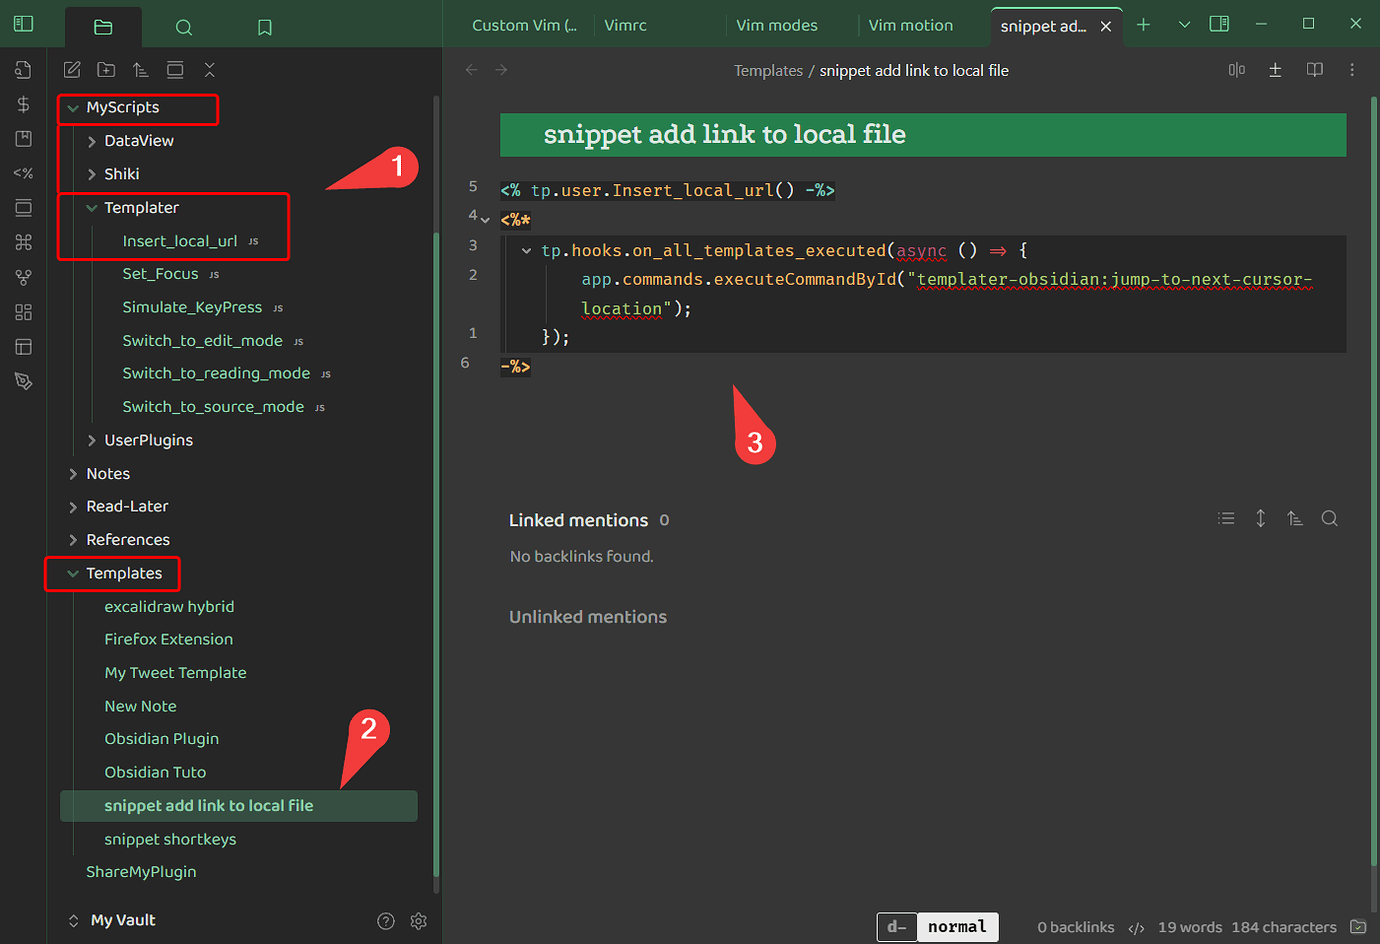Open the new folder icon in the explorer
1380x944 pixels.
106,69
